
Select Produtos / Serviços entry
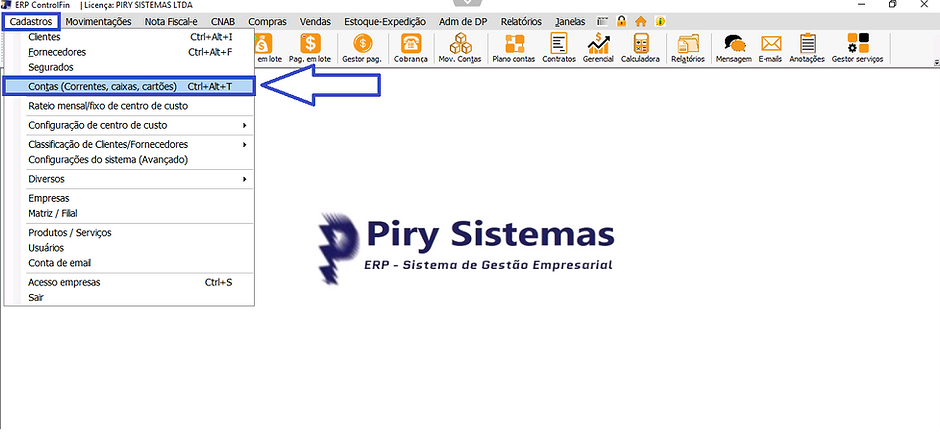[x=129, y=233]
